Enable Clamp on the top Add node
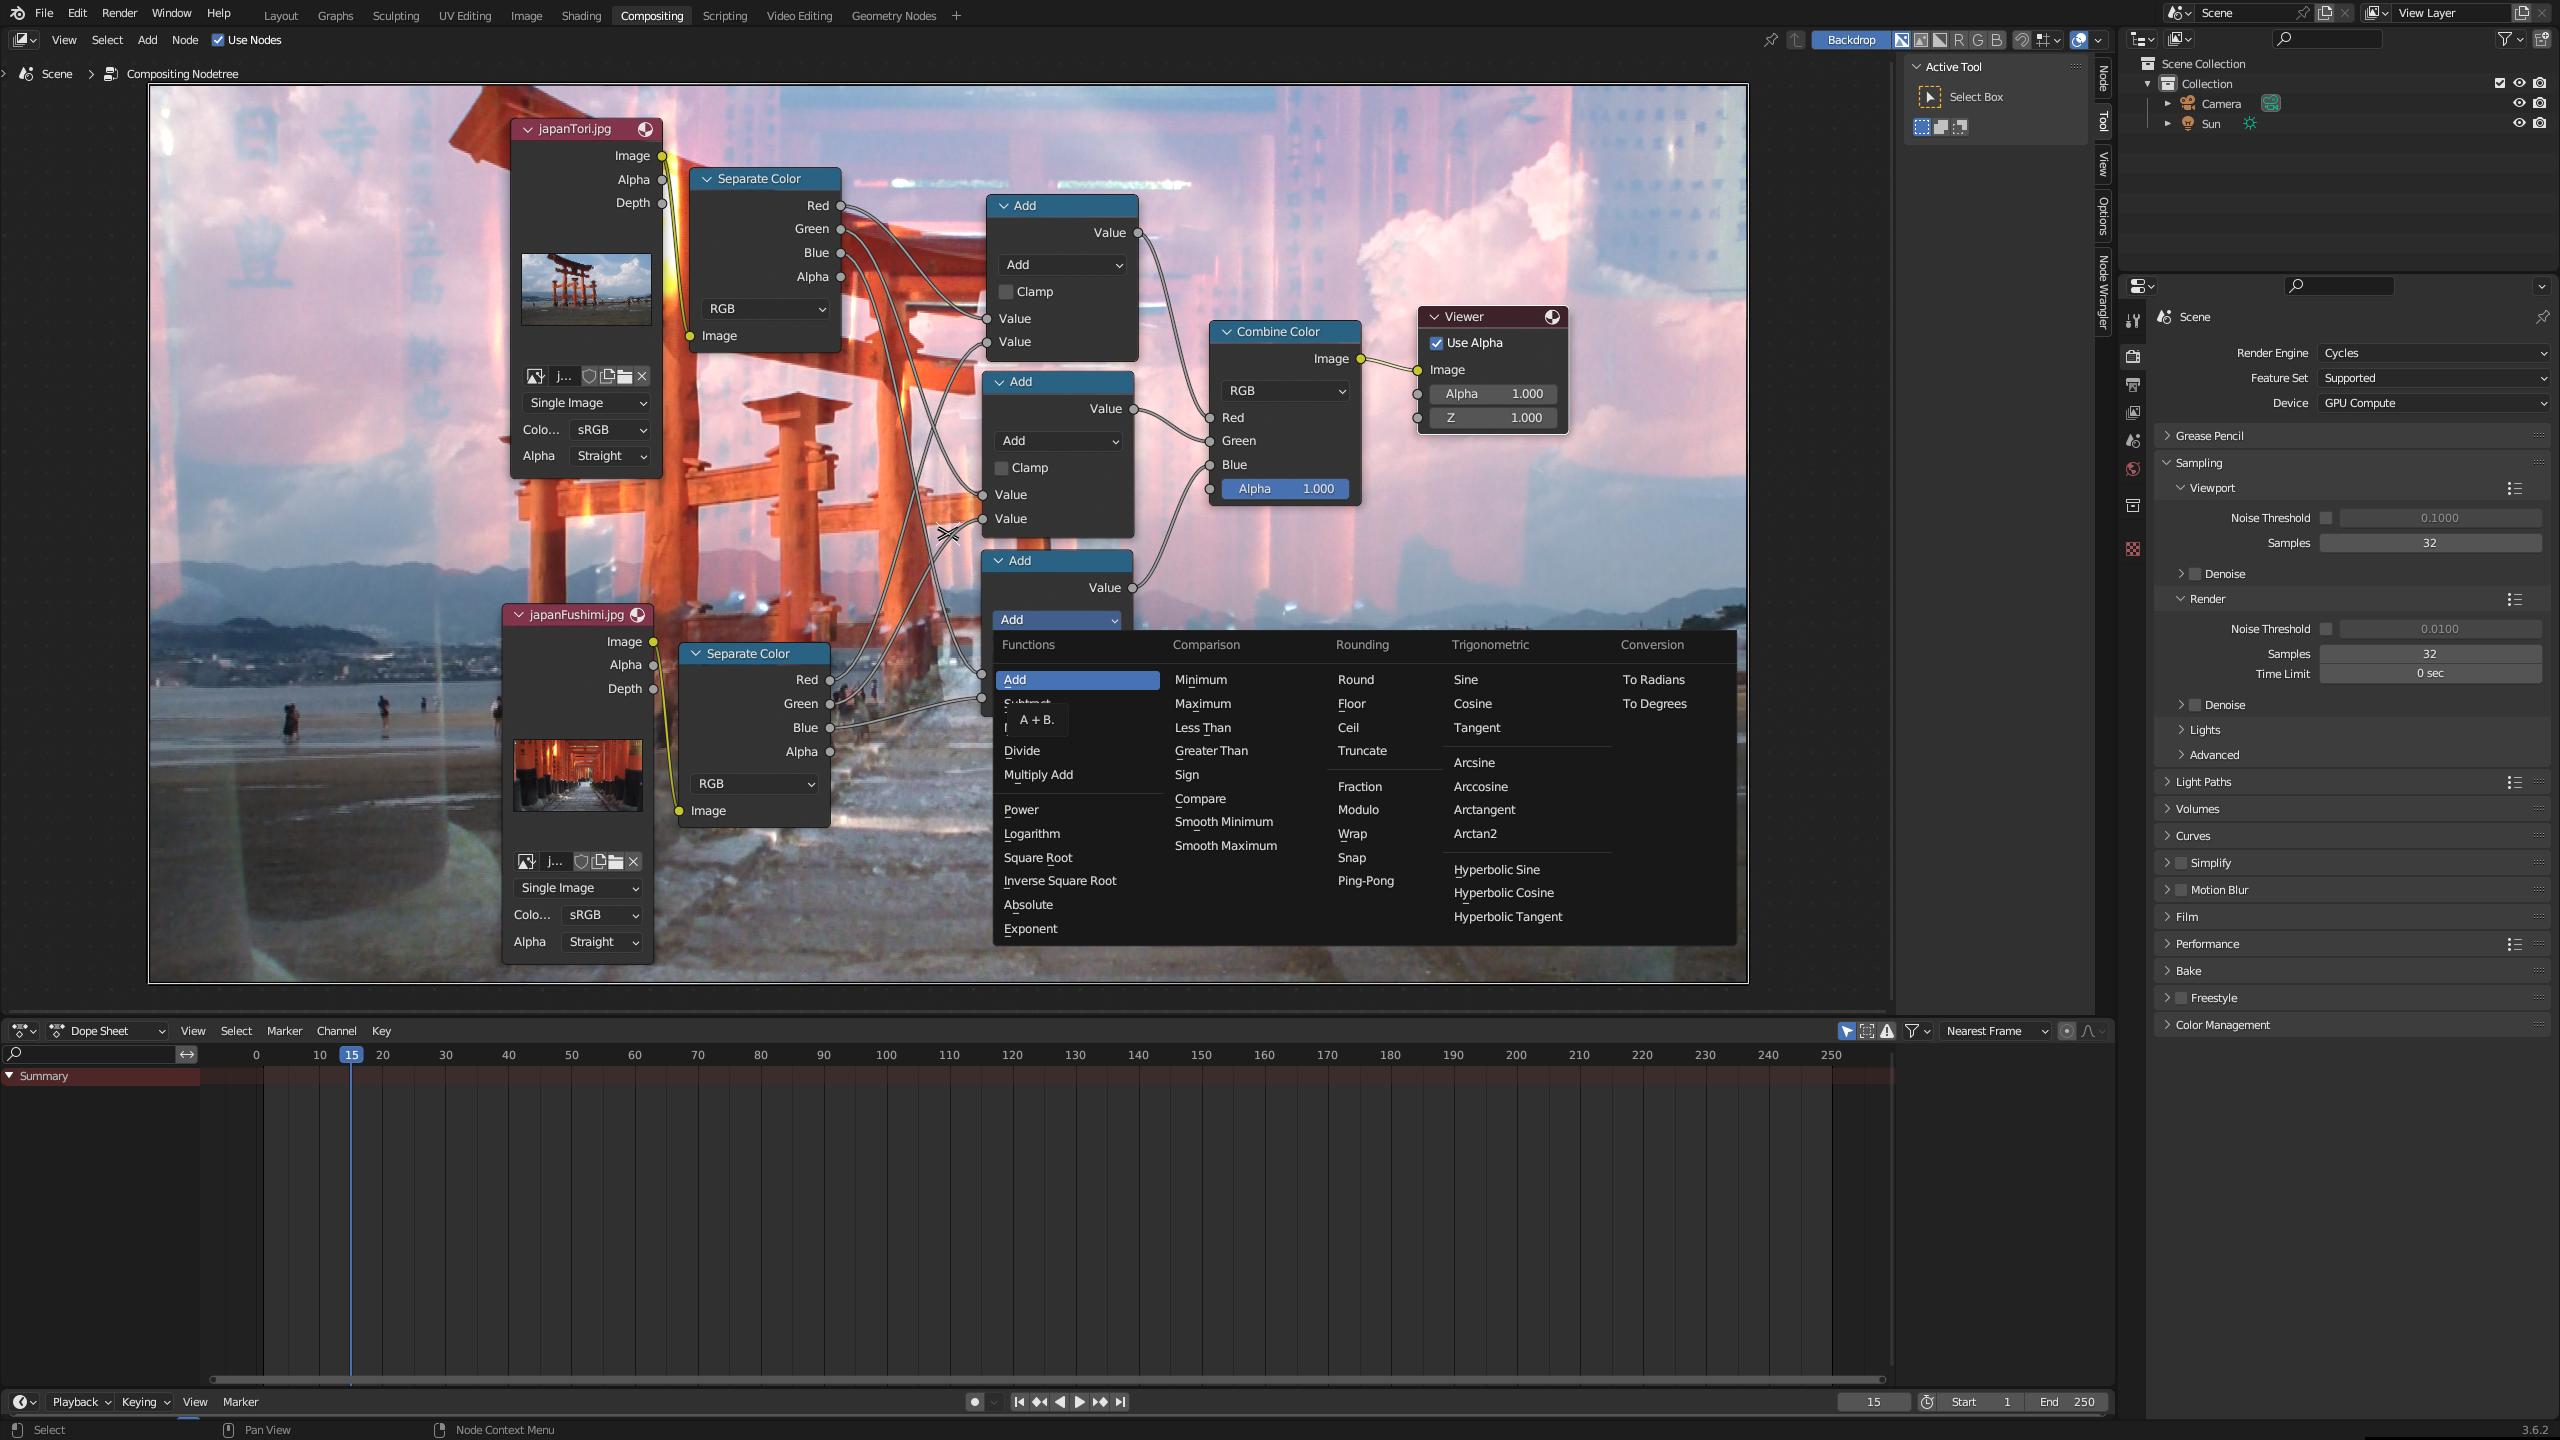The width and height of the screenshot is (2560, 1440). (1006, 292)
